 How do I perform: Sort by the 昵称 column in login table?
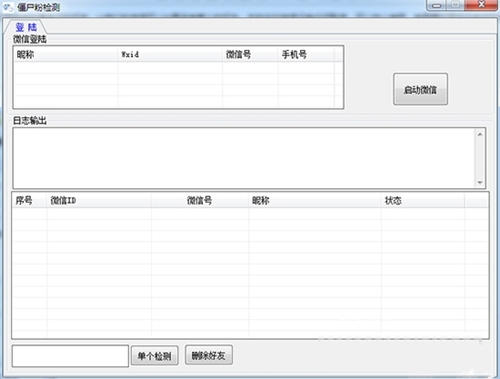(x=66, y=54)
